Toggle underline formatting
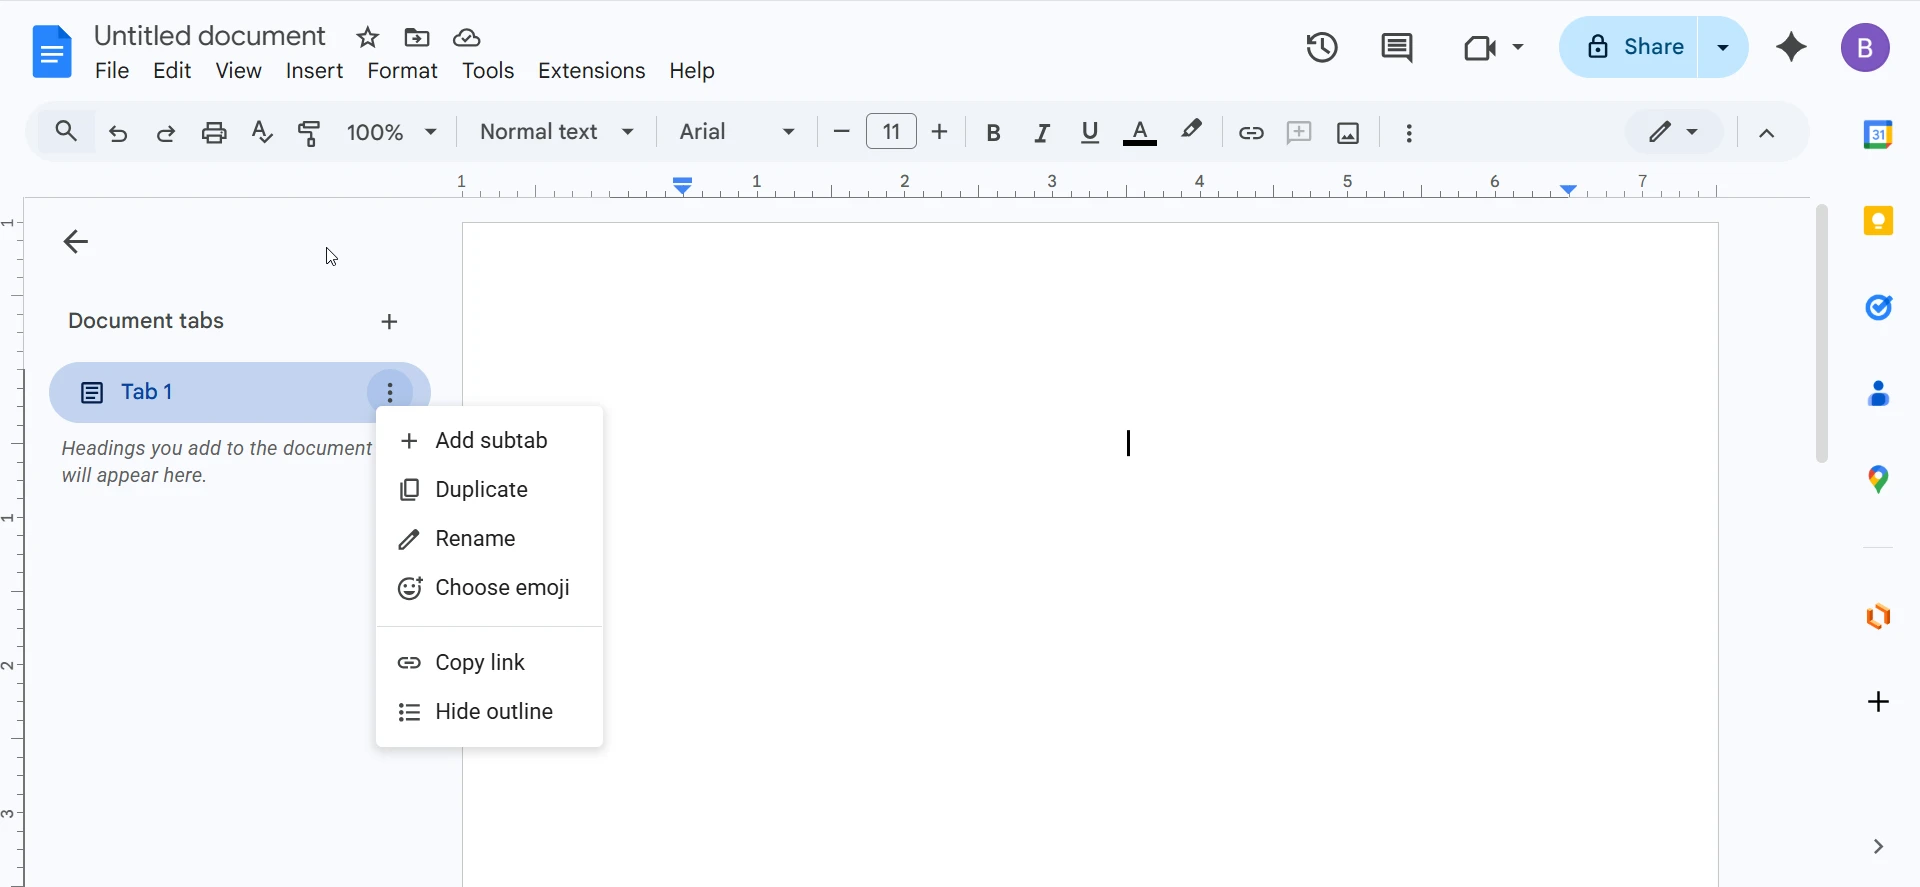This screenshot has width=1920, height=887. tap(1090, 133)
